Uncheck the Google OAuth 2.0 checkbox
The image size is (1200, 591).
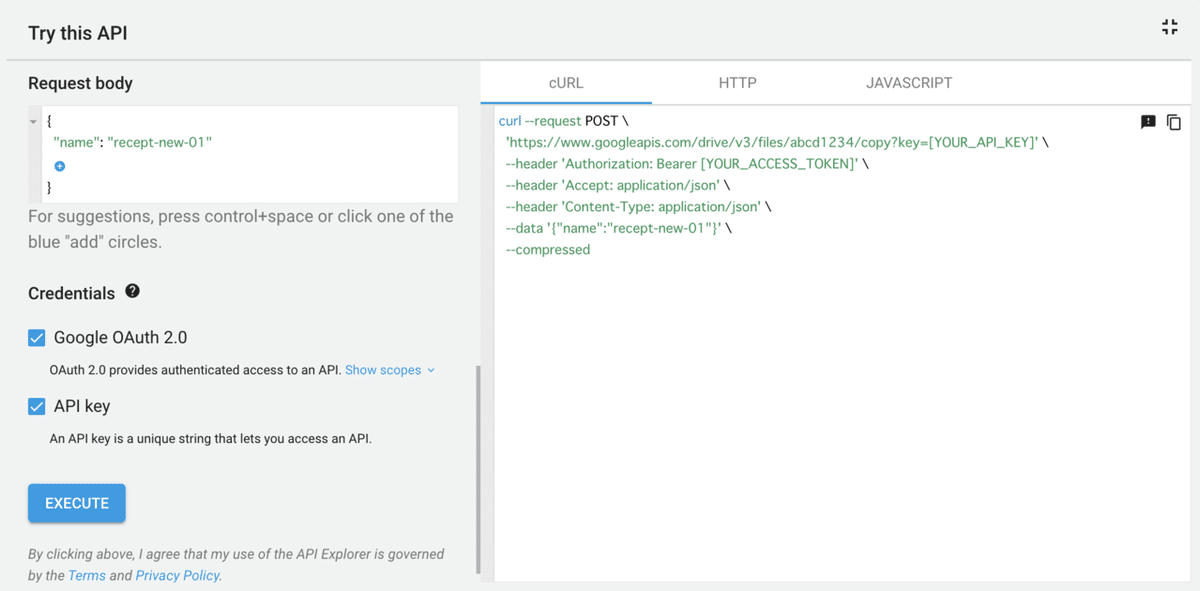37,338
